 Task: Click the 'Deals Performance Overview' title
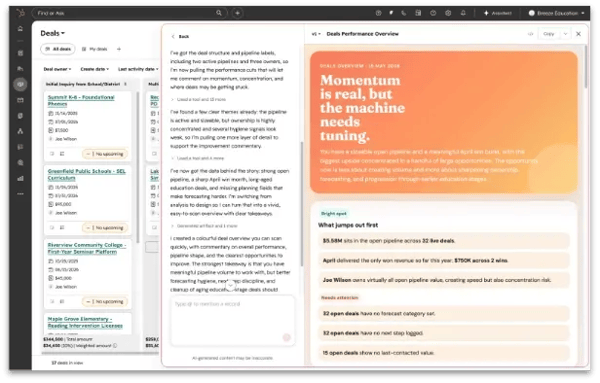(362, 34)
